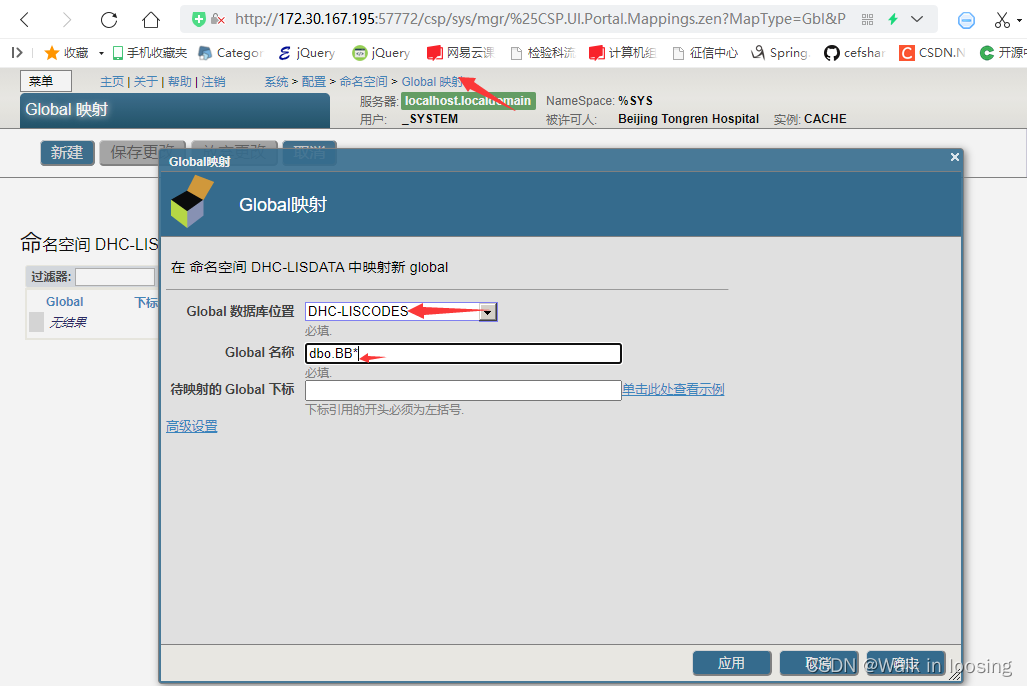Open the Spring bookmark
Screen dimensions: 1027x686
tap(780, 52)
